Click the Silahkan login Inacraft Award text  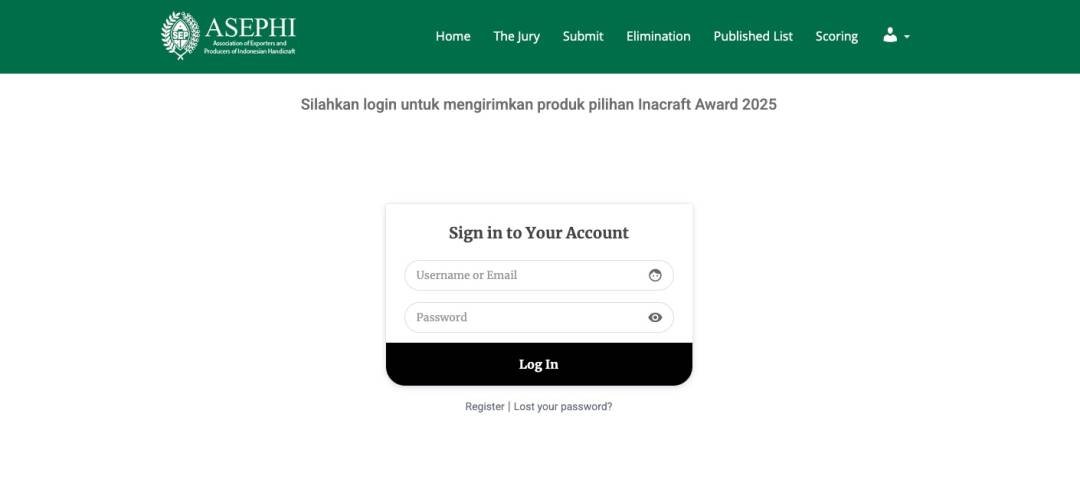pyautogui.click(x=539, y=105)
